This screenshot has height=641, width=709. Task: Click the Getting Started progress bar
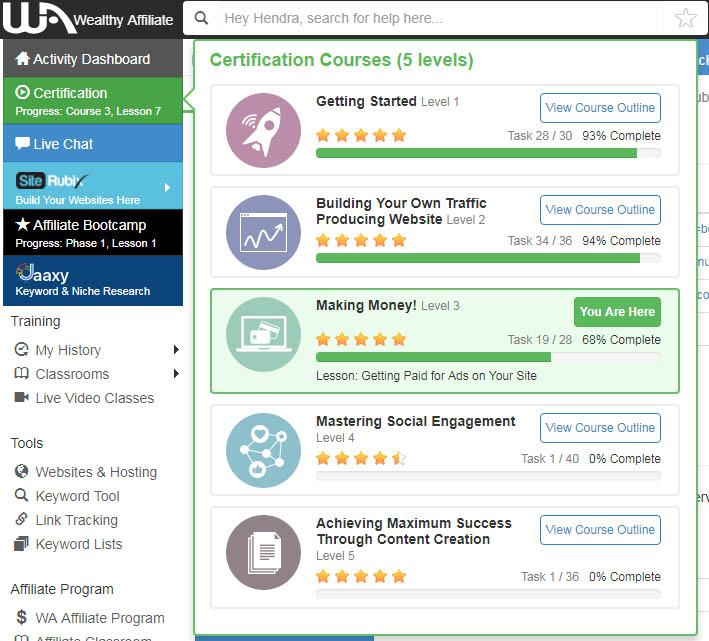tap(488, 153)
